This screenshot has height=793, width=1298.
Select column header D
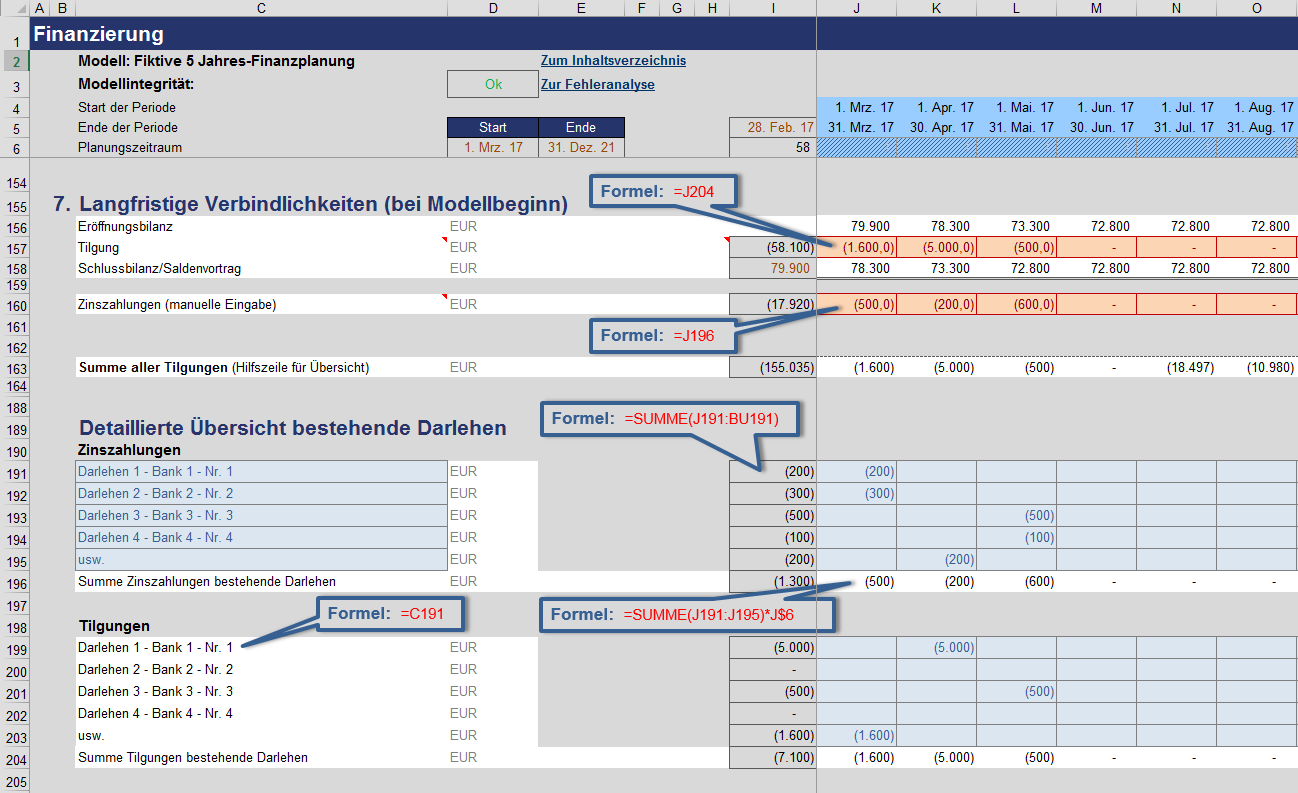click(493, 8)
